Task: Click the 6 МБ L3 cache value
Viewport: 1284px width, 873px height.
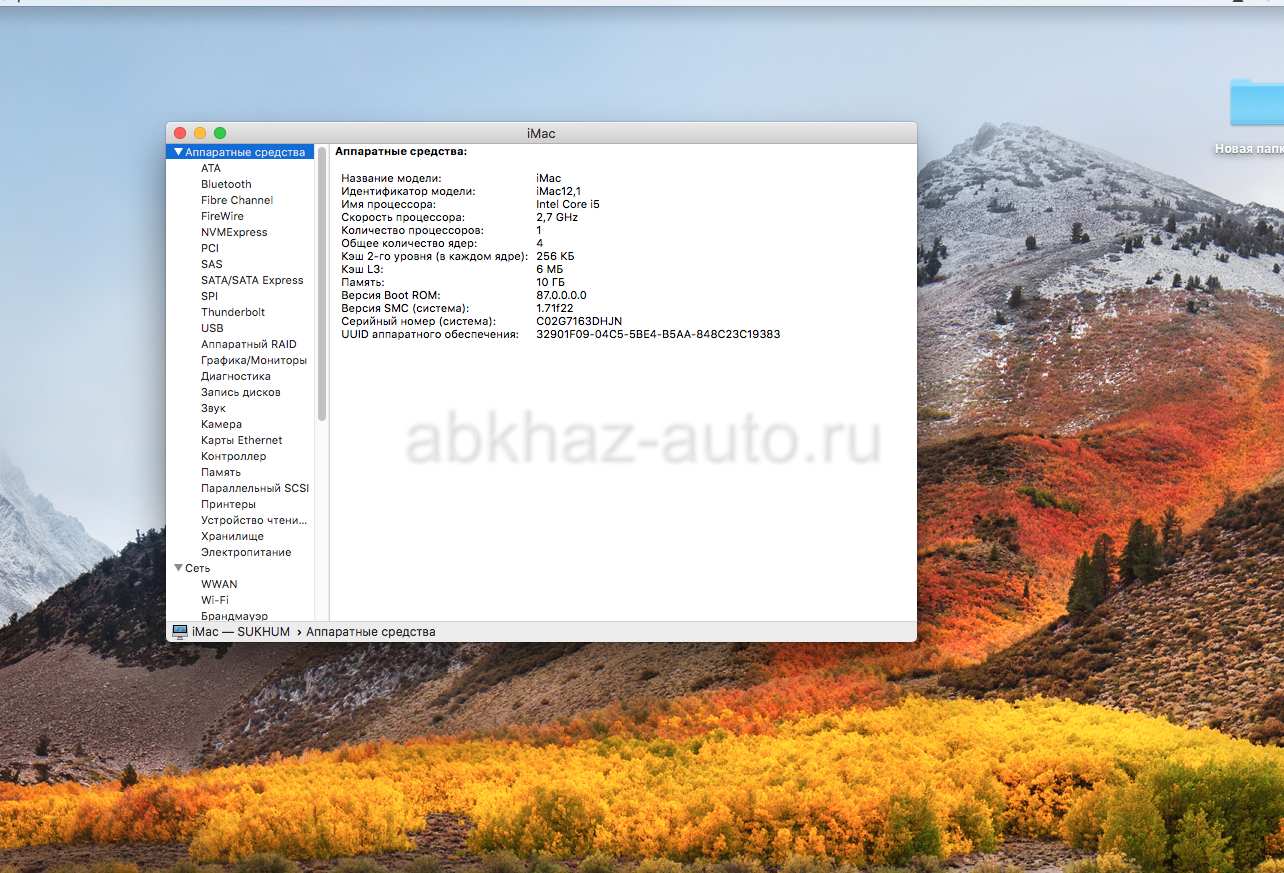Action: tap(550, 269)
